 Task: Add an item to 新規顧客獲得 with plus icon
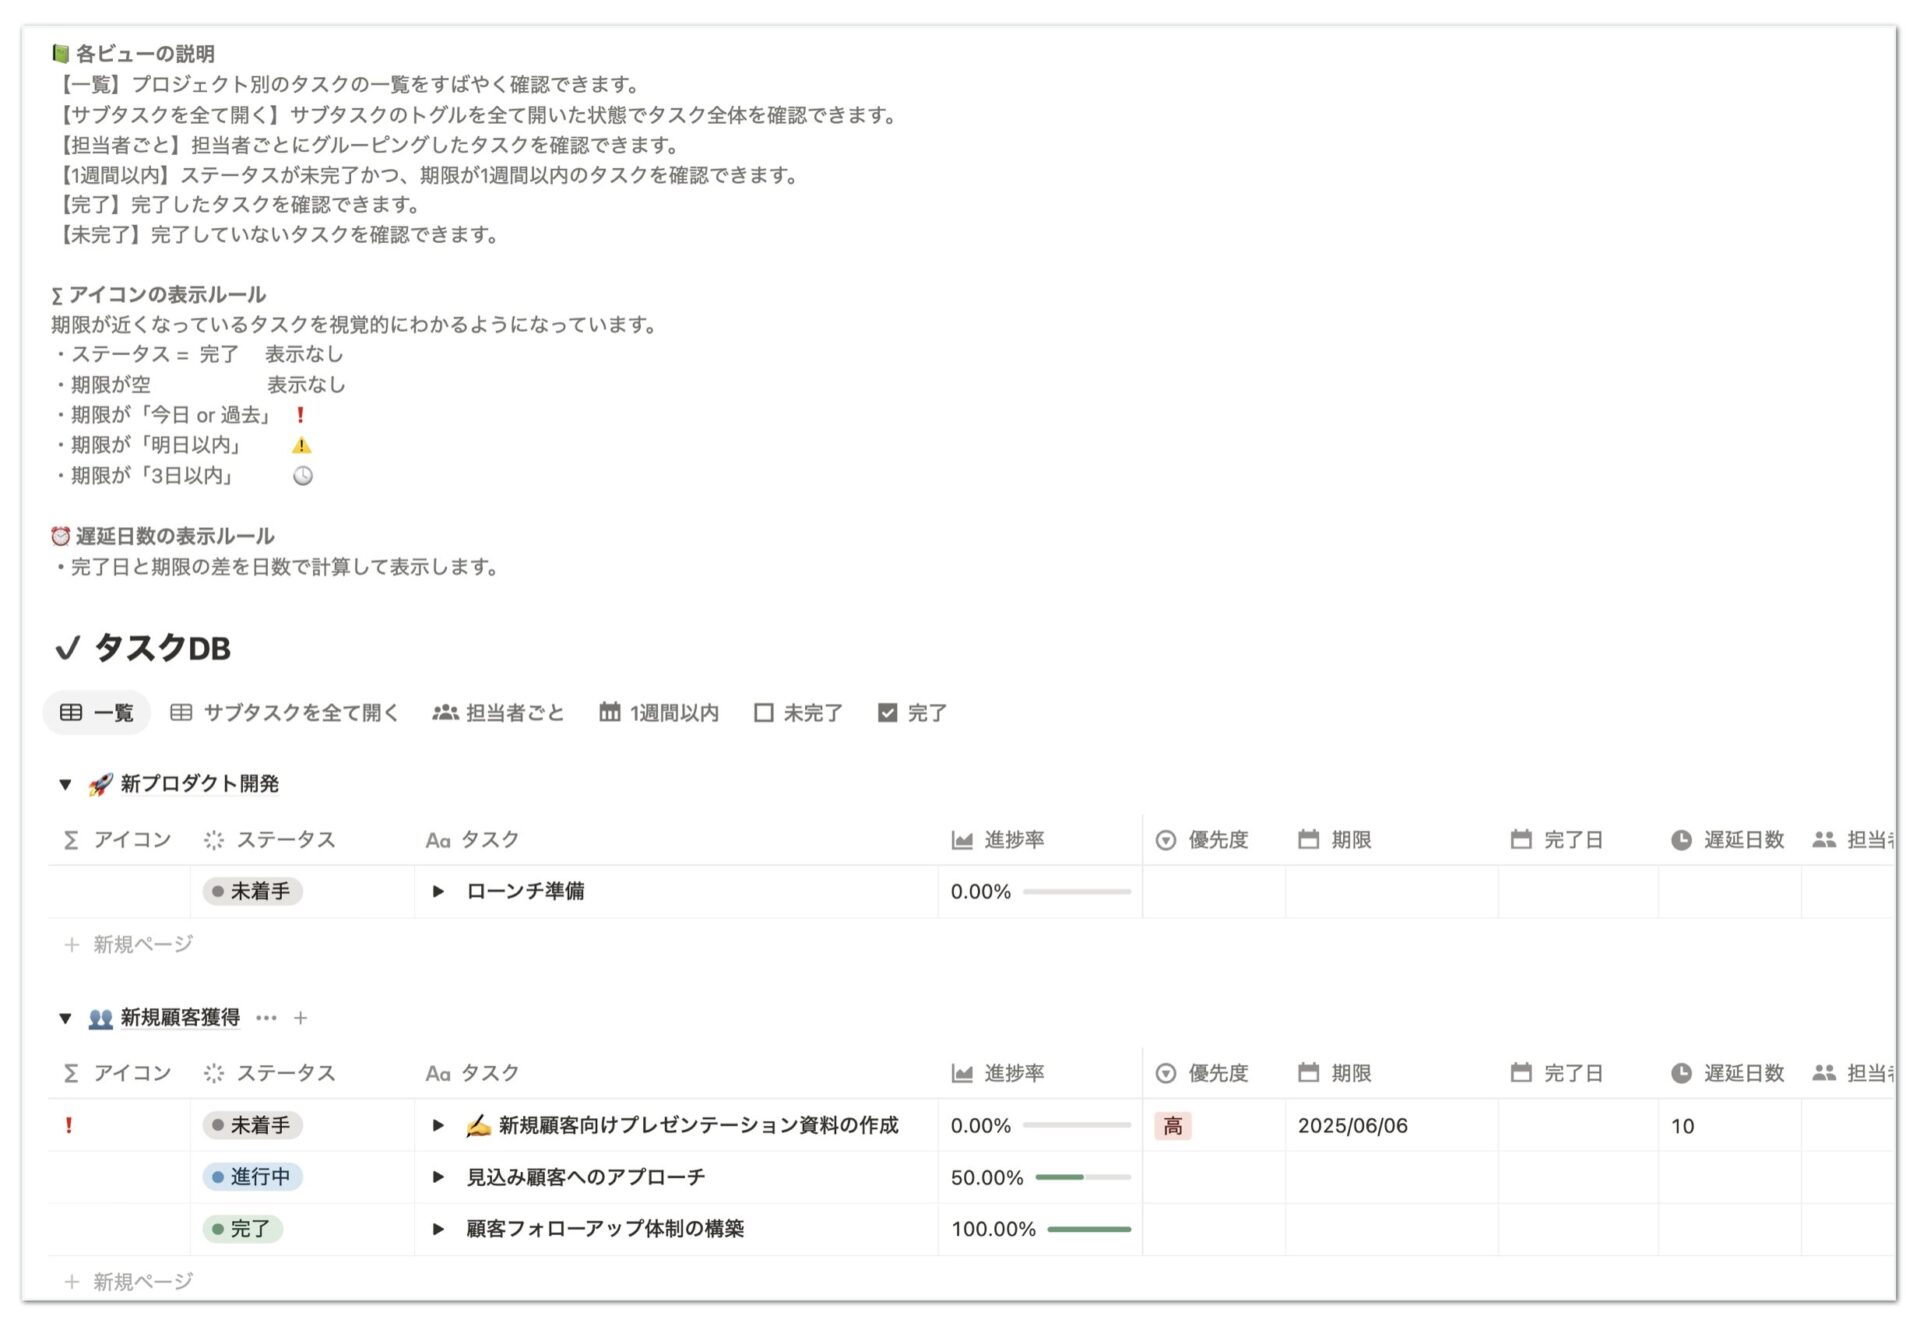coord(300,1018)
